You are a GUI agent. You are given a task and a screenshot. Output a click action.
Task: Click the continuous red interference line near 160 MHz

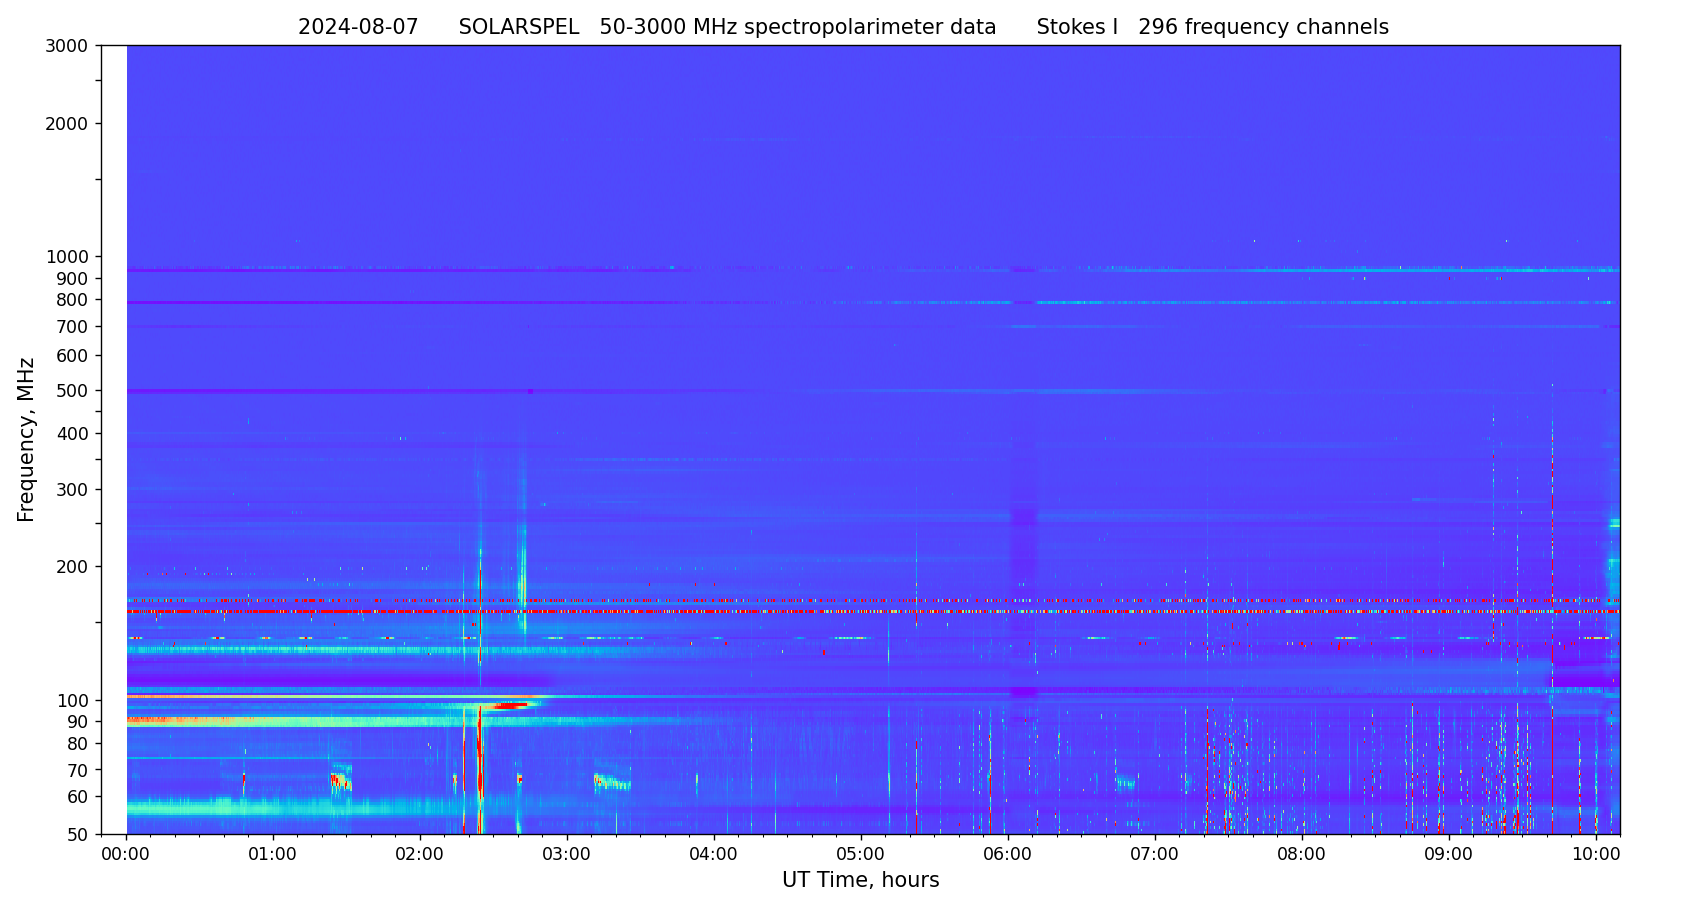[700, 611]
